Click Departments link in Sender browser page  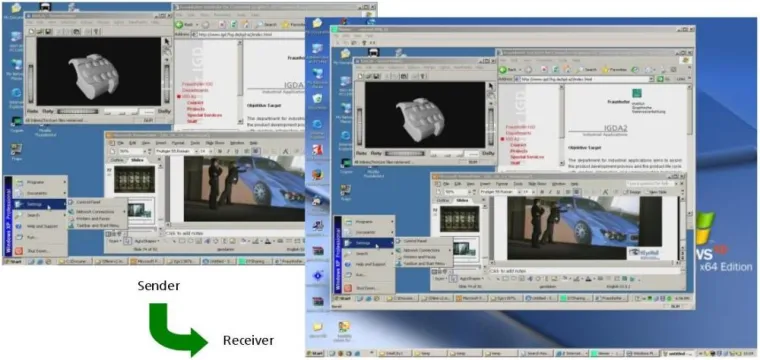[x=195, y=90]
